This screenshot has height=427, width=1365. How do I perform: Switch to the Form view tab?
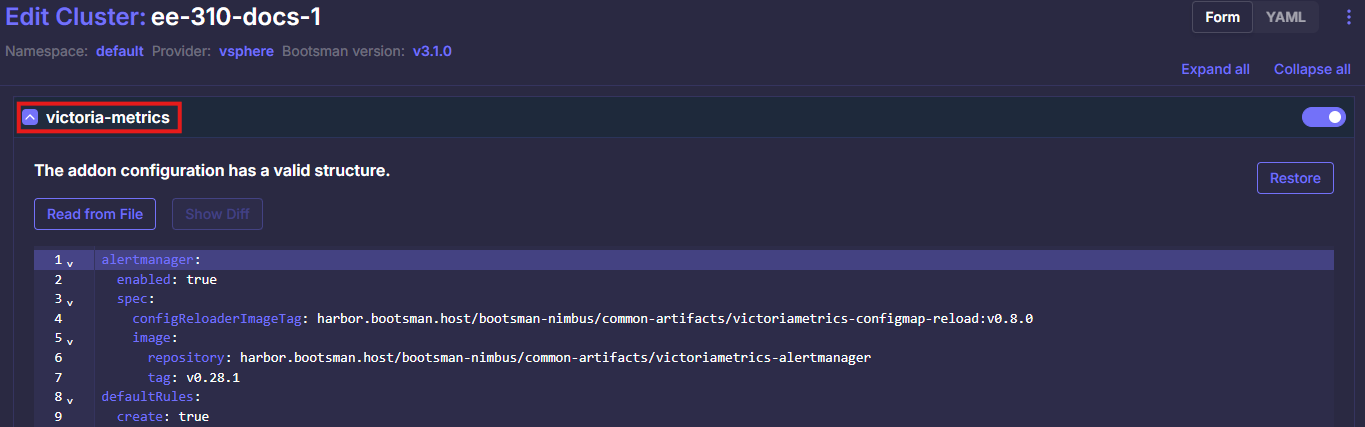point(1222,17)
